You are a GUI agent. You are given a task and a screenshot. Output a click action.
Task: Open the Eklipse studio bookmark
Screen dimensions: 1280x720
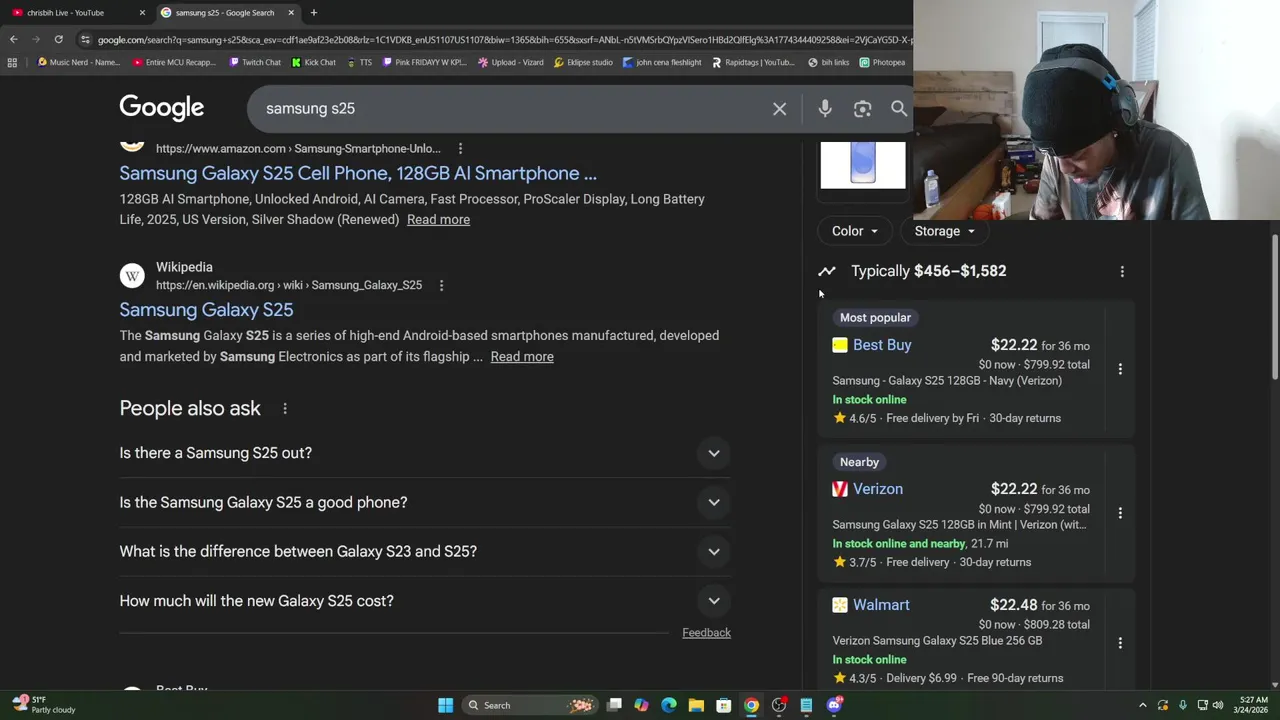coord(582,62)
